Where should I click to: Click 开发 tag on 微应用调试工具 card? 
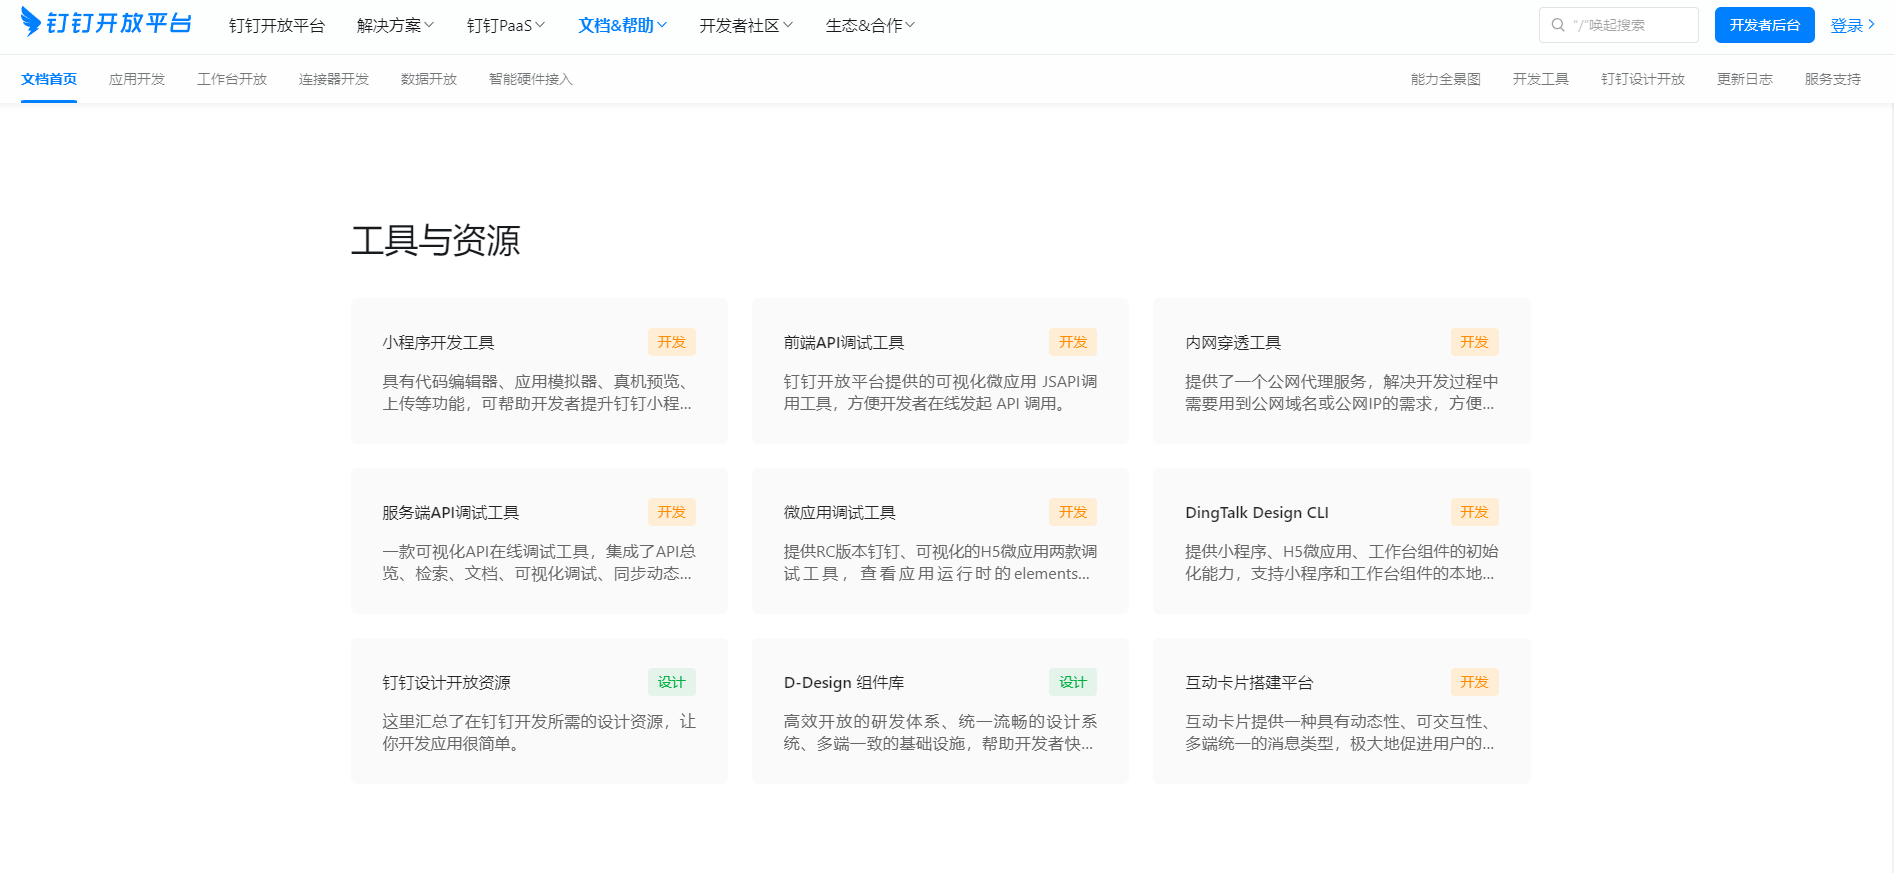[x=1073, y=512]
